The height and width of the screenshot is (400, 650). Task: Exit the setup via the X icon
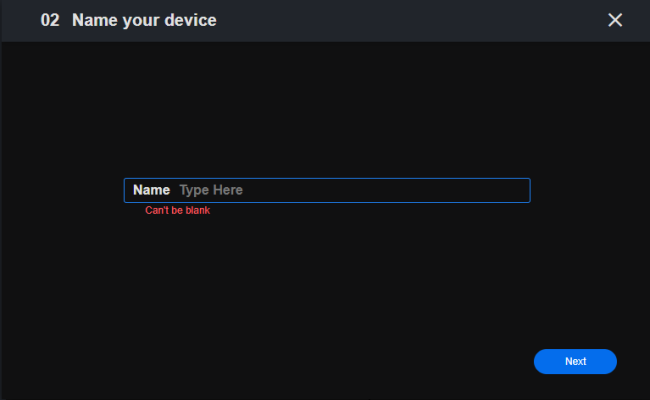coord(615,20)
